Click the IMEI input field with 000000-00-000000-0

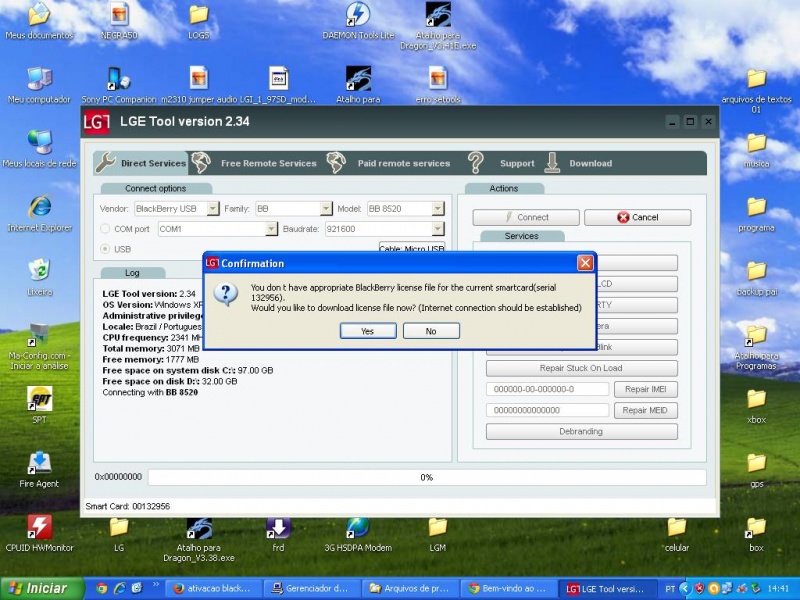pyautogui.click(x=547, y=389)
